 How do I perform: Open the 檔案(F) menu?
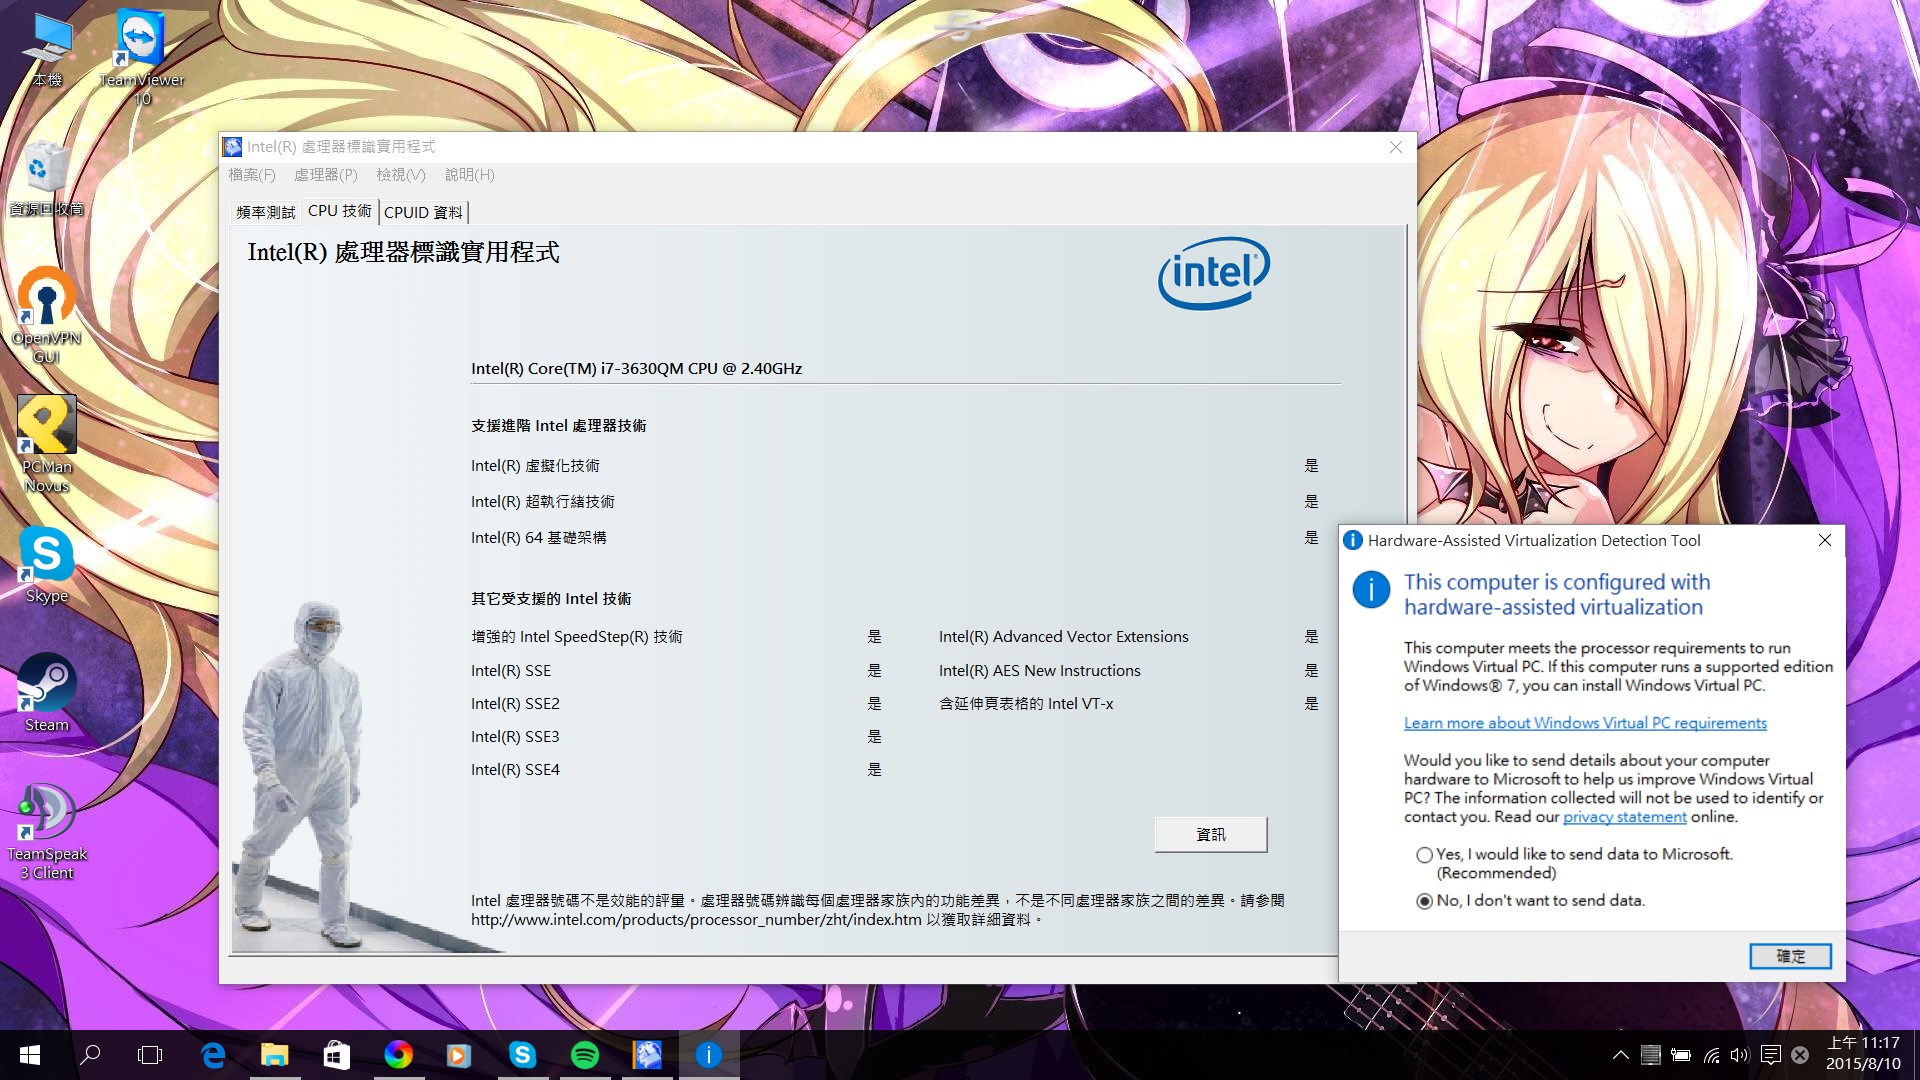pyautogui.click(x=252, y=174)
